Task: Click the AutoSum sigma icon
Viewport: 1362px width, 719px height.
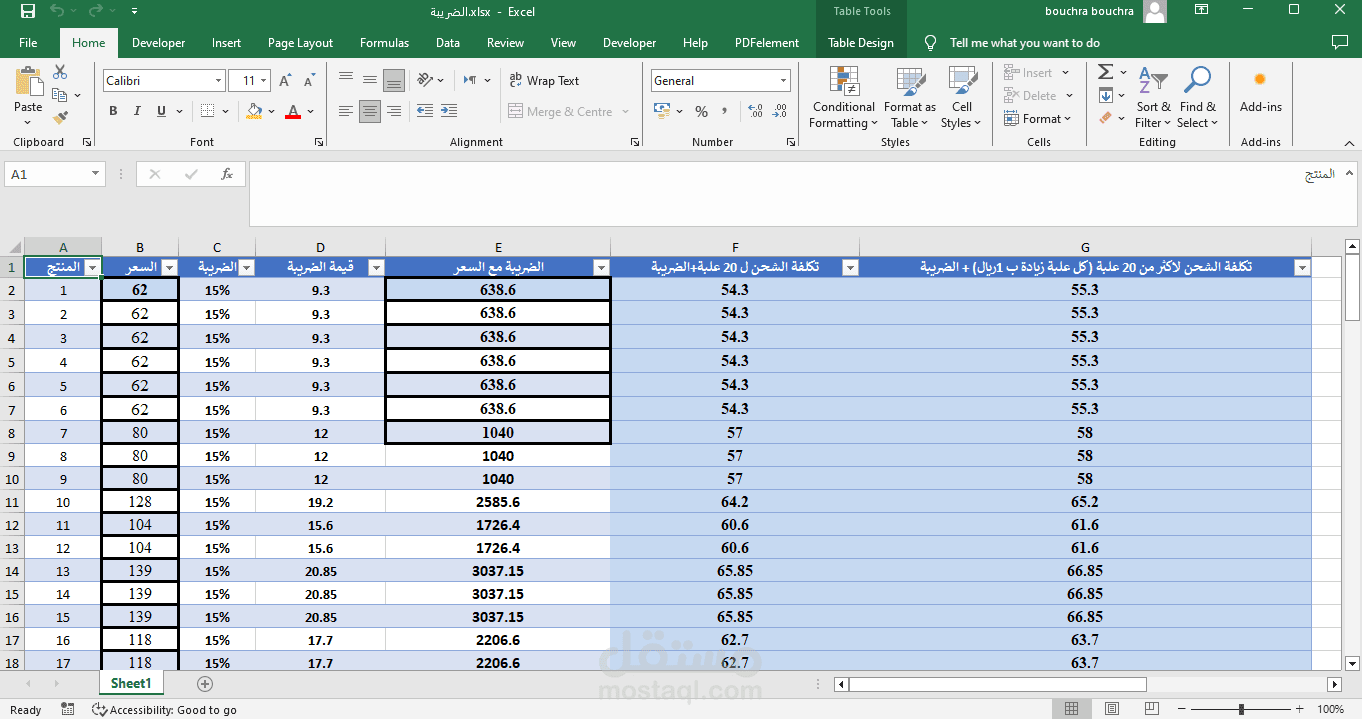Action: tap(1106, 72)
